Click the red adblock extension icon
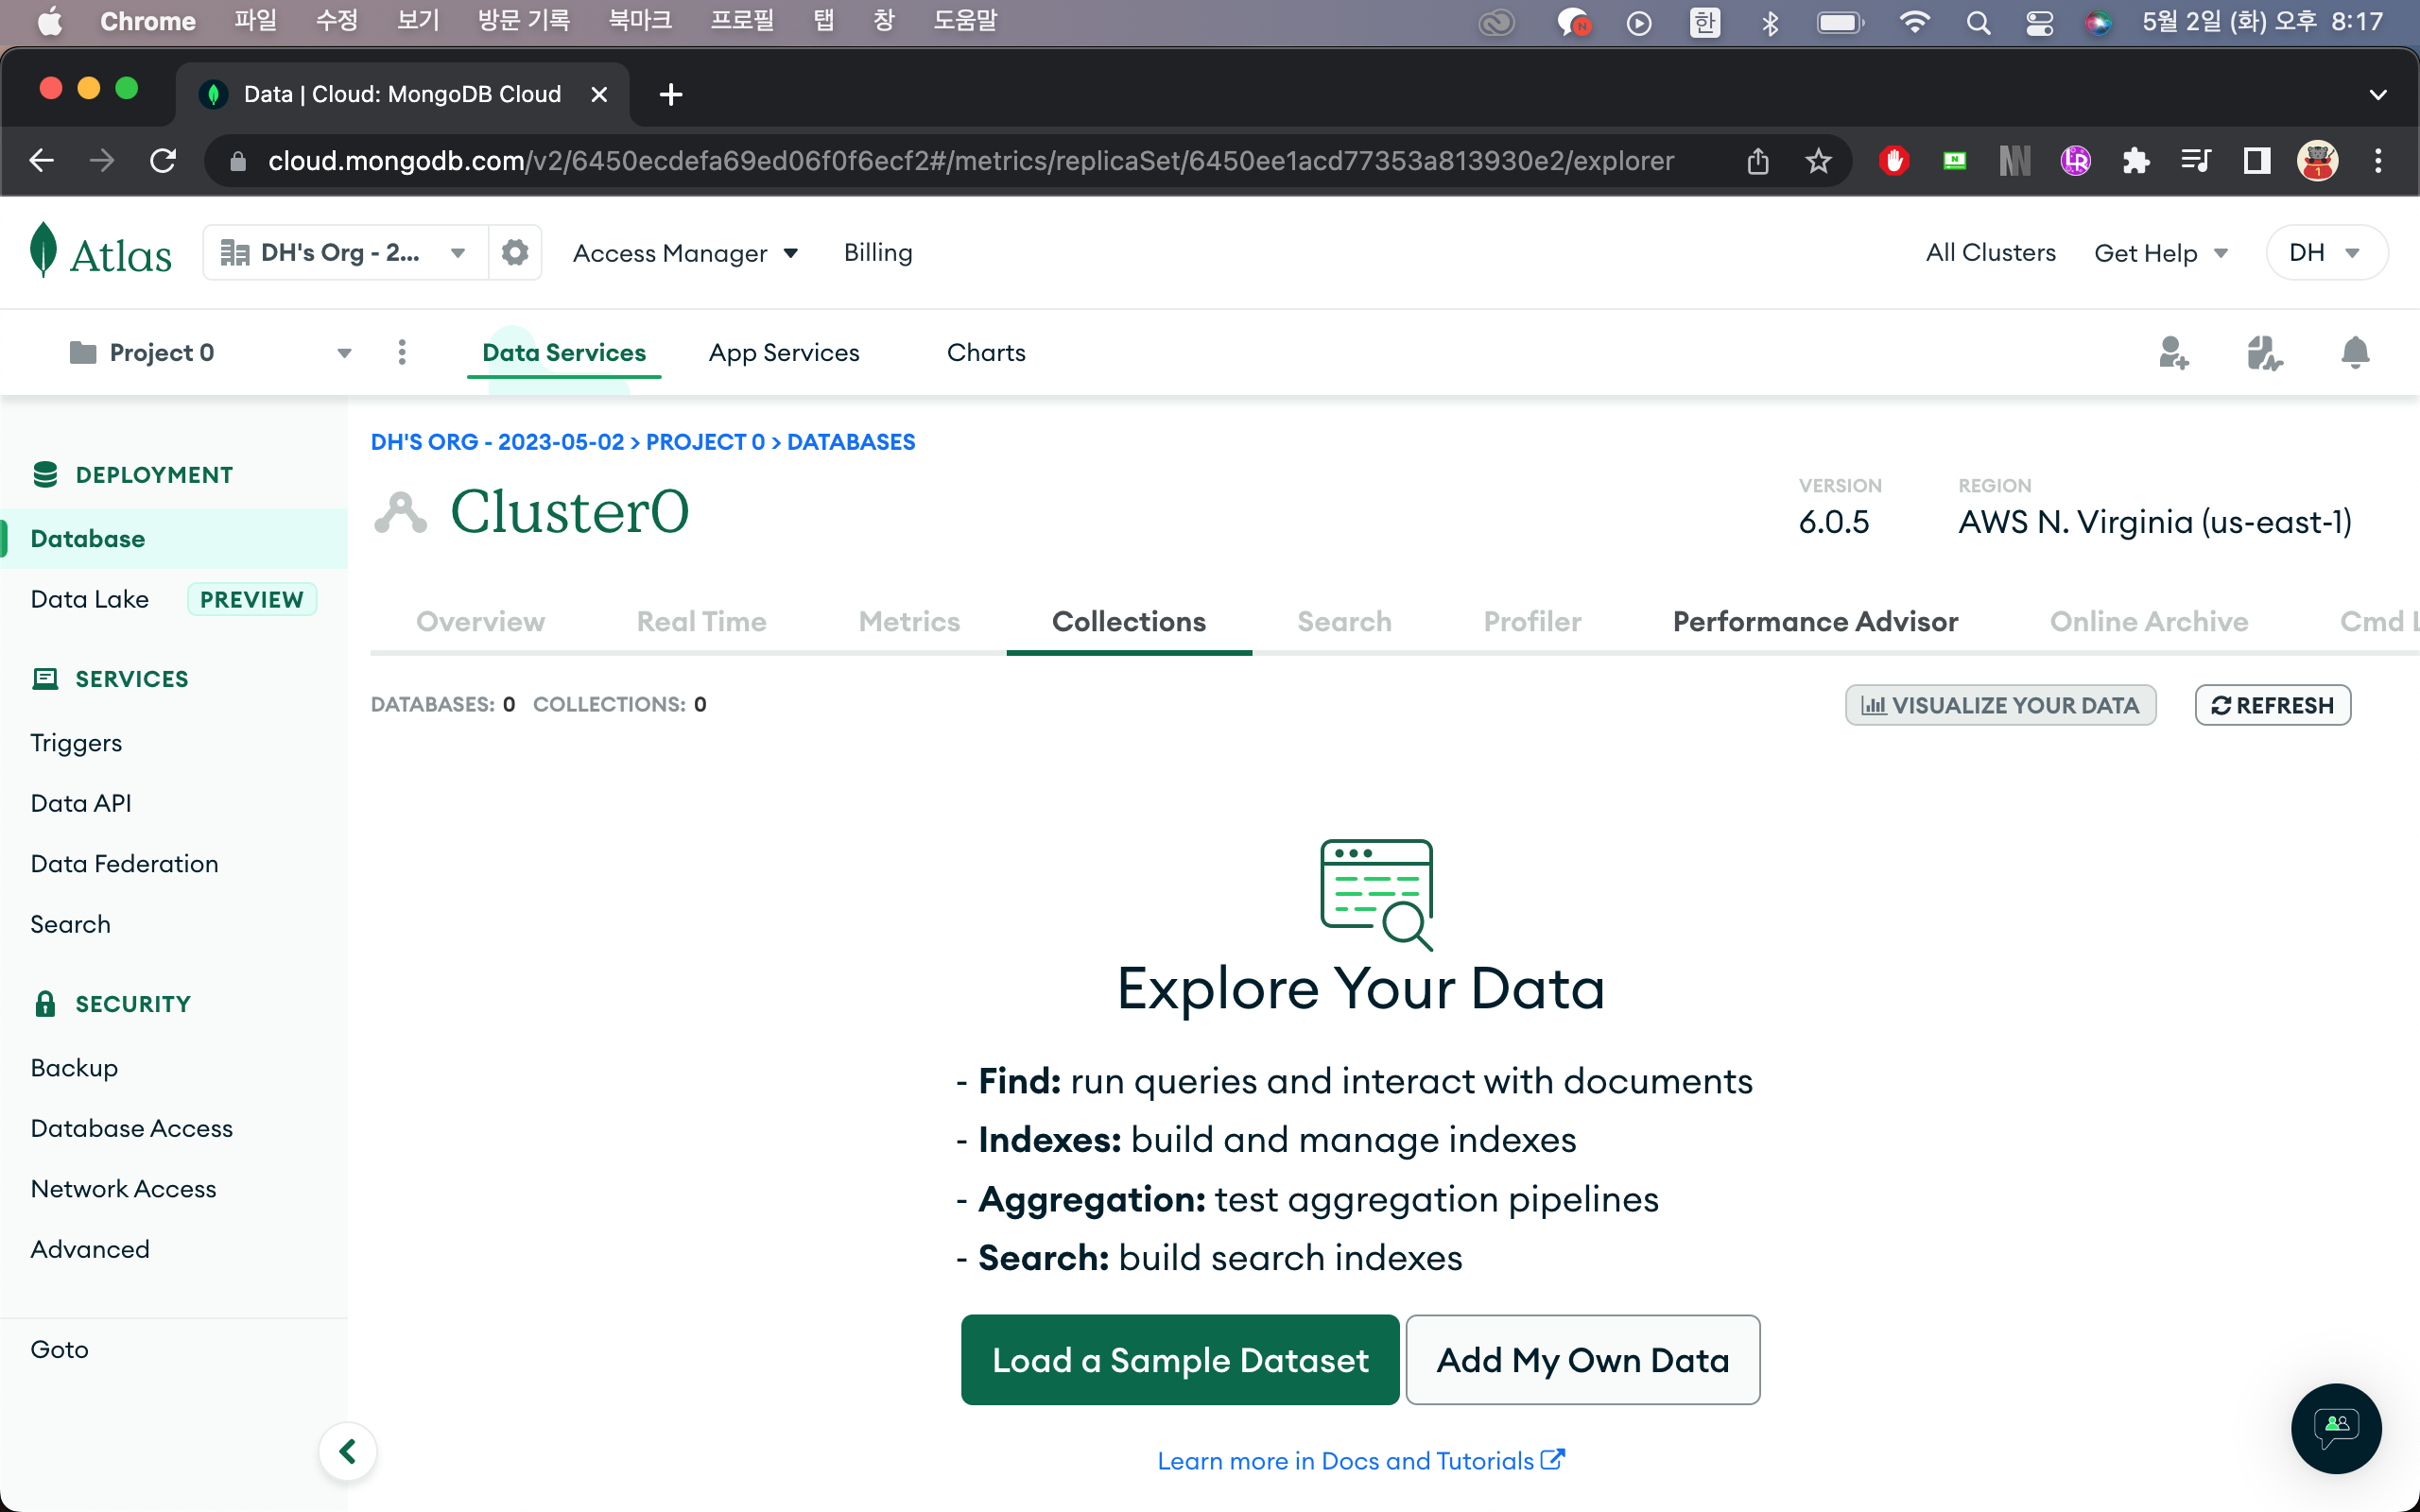 pos(1894,160)
